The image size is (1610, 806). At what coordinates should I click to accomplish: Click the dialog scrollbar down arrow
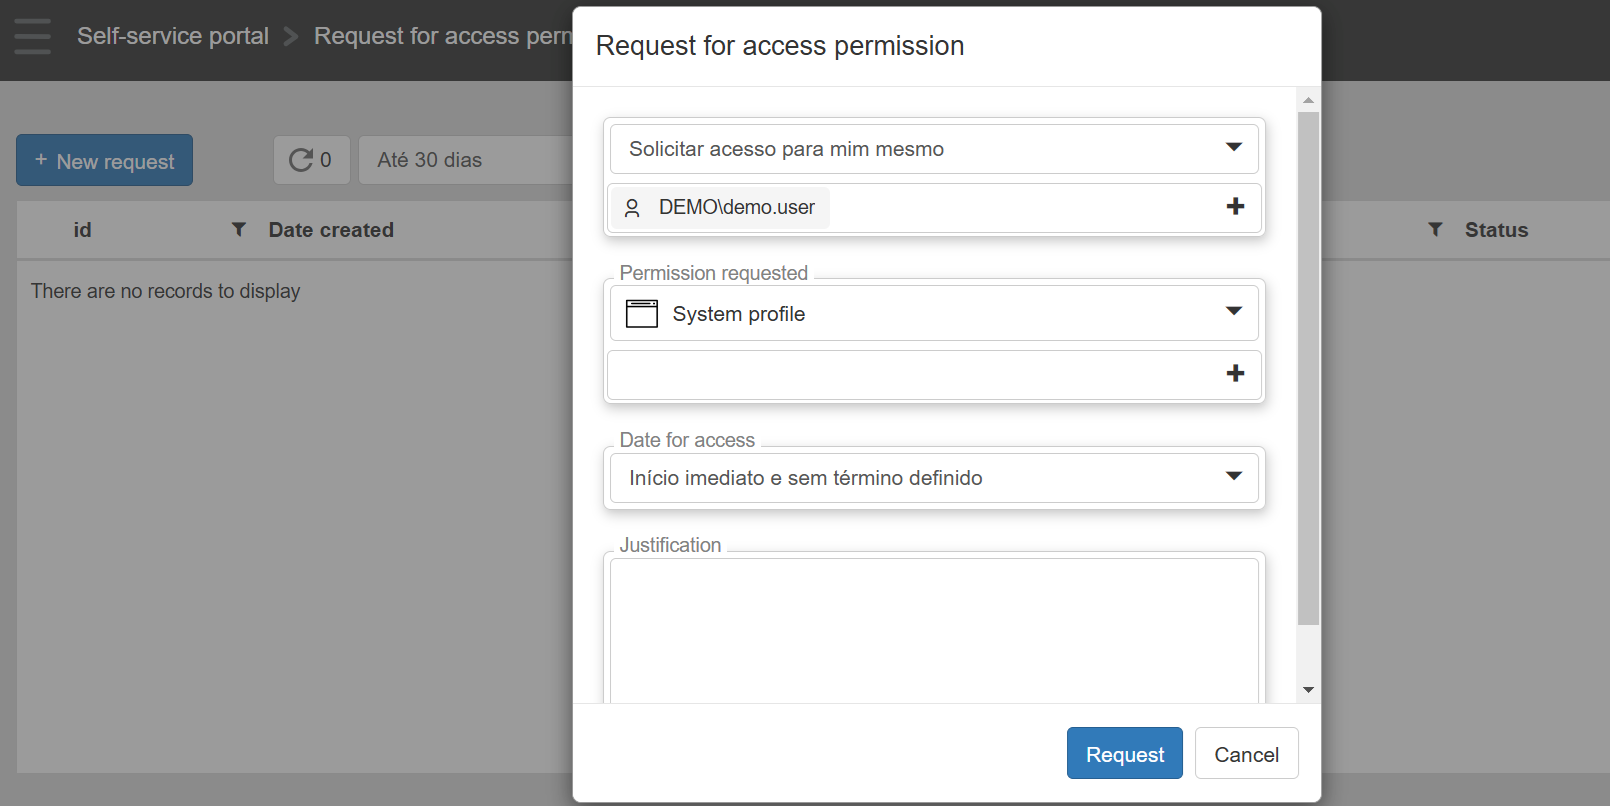[1308, 689]
